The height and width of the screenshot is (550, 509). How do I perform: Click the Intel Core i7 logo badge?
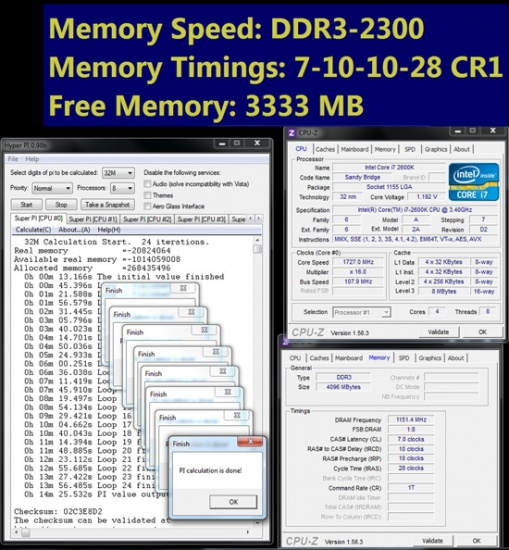pos(474,182)
